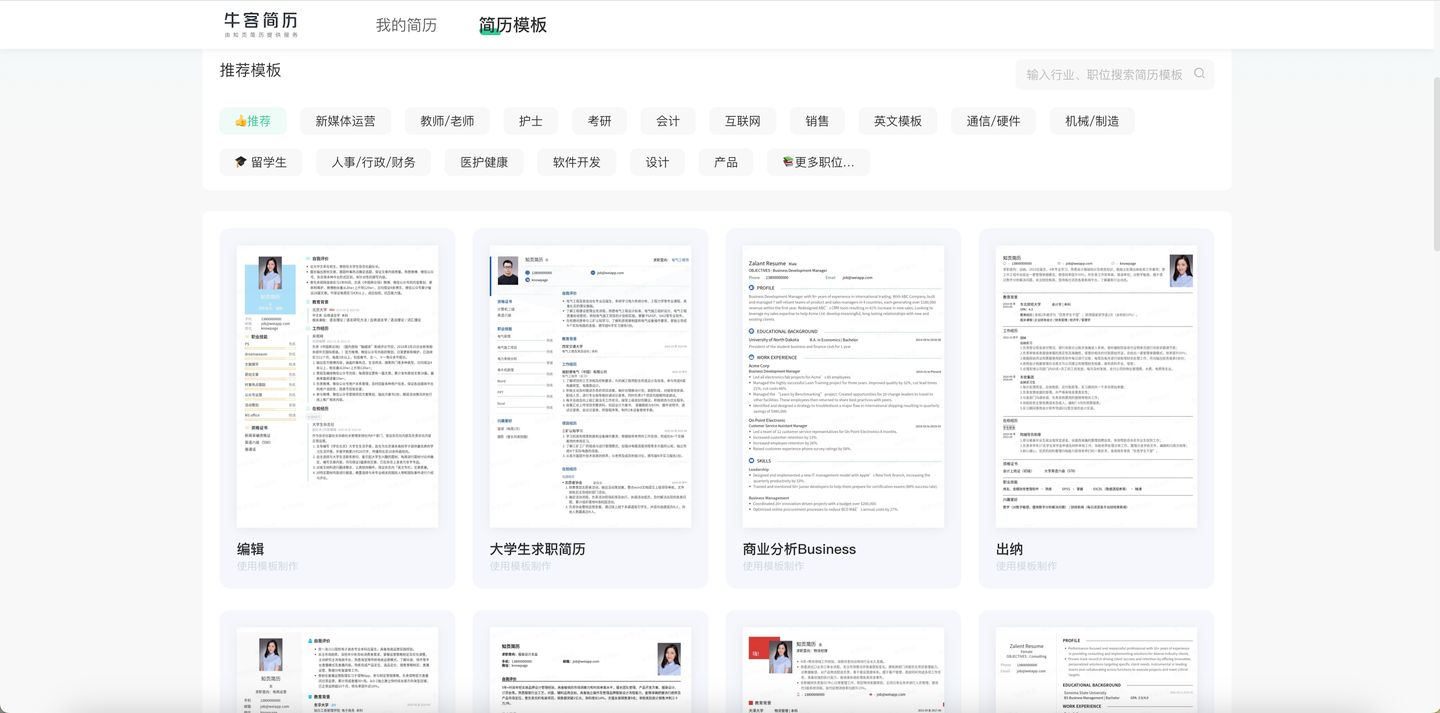The height and width of the screenshot is (713, 1440).
Task: Switch to the 简历模板 tab
Action: [x=513, y=25]
